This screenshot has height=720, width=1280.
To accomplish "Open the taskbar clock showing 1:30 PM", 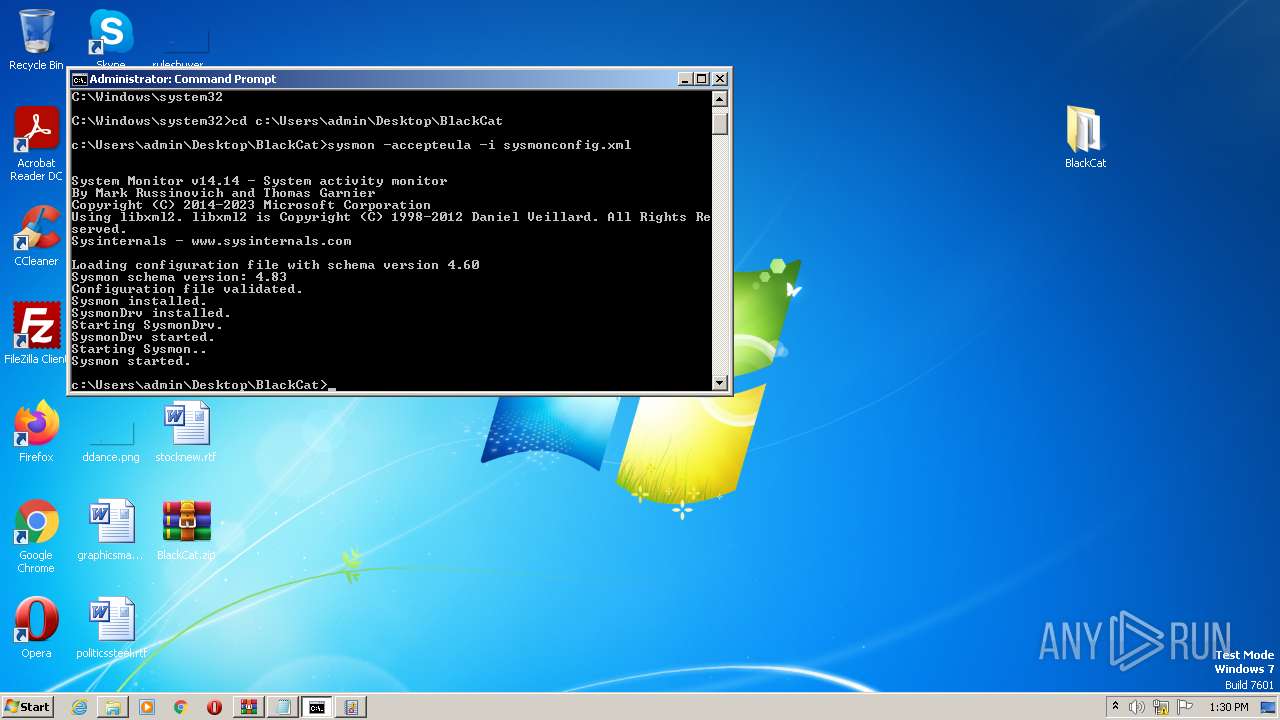I will 1228,707.
